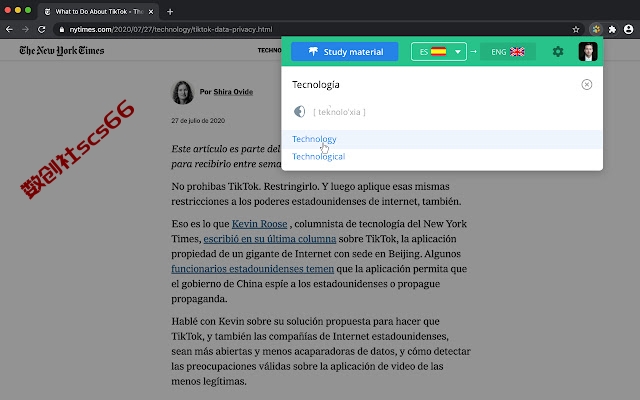Screen dimensions: 640x400
Task: Open the Chrome extensions puzzle icon
Action: click(x=612, y=29)
